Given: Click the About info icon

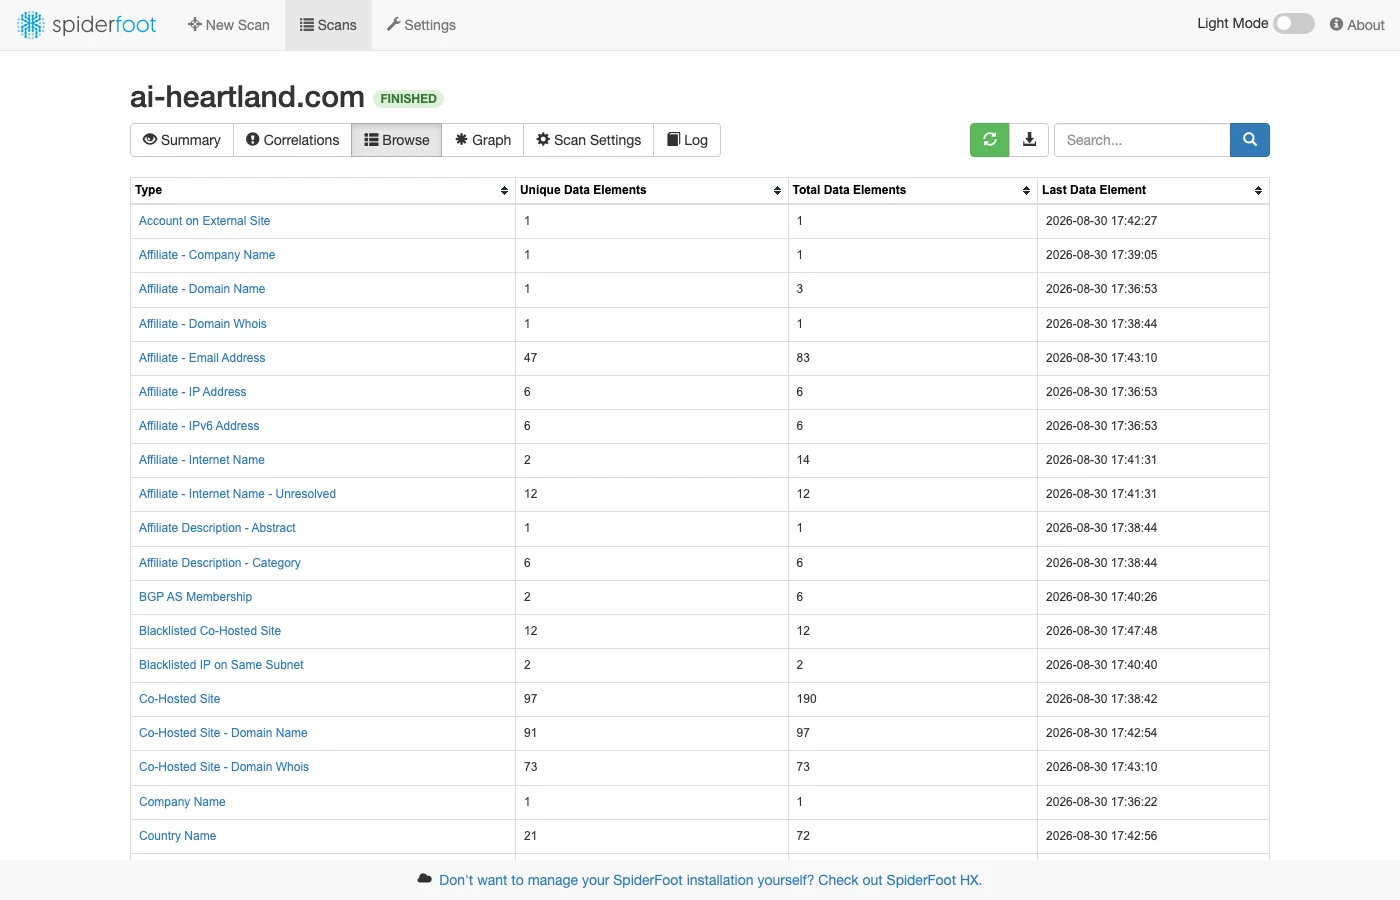Looking at the screenshot, I should [x=1336, y=25].
